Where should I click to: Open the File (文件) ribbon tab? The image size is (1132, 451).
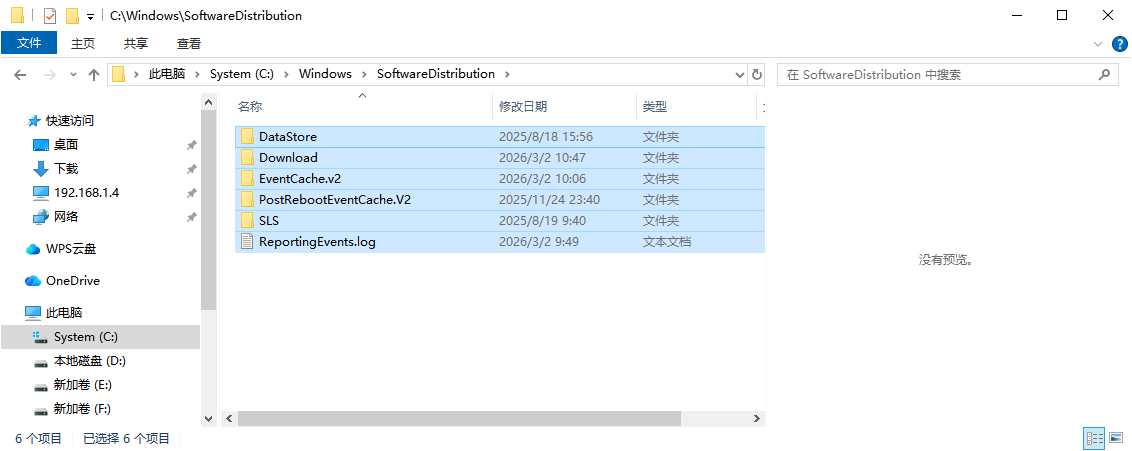point(29,43)
